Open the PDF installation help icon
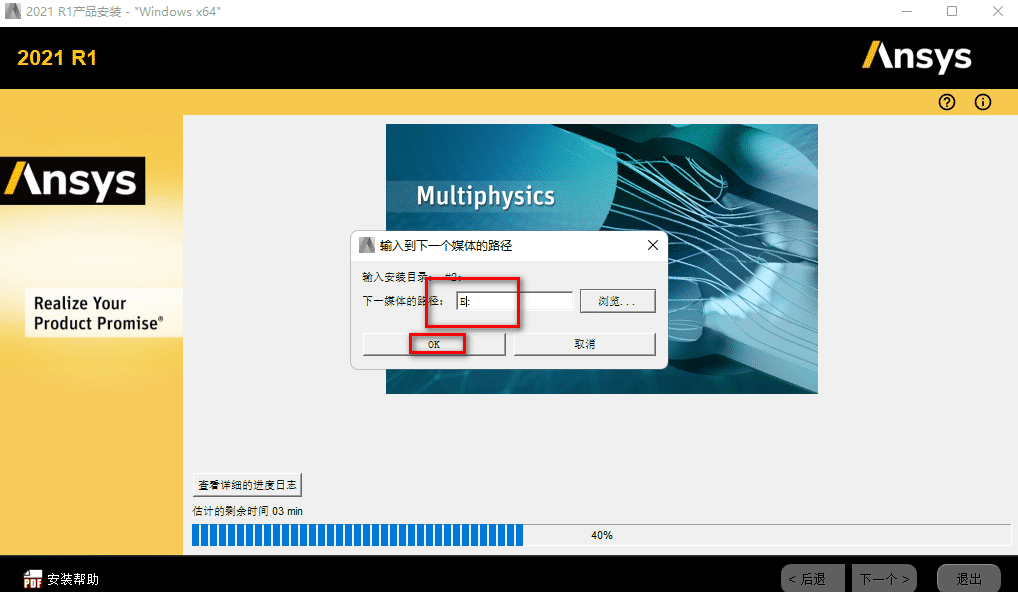 click(x=33, y=579)
